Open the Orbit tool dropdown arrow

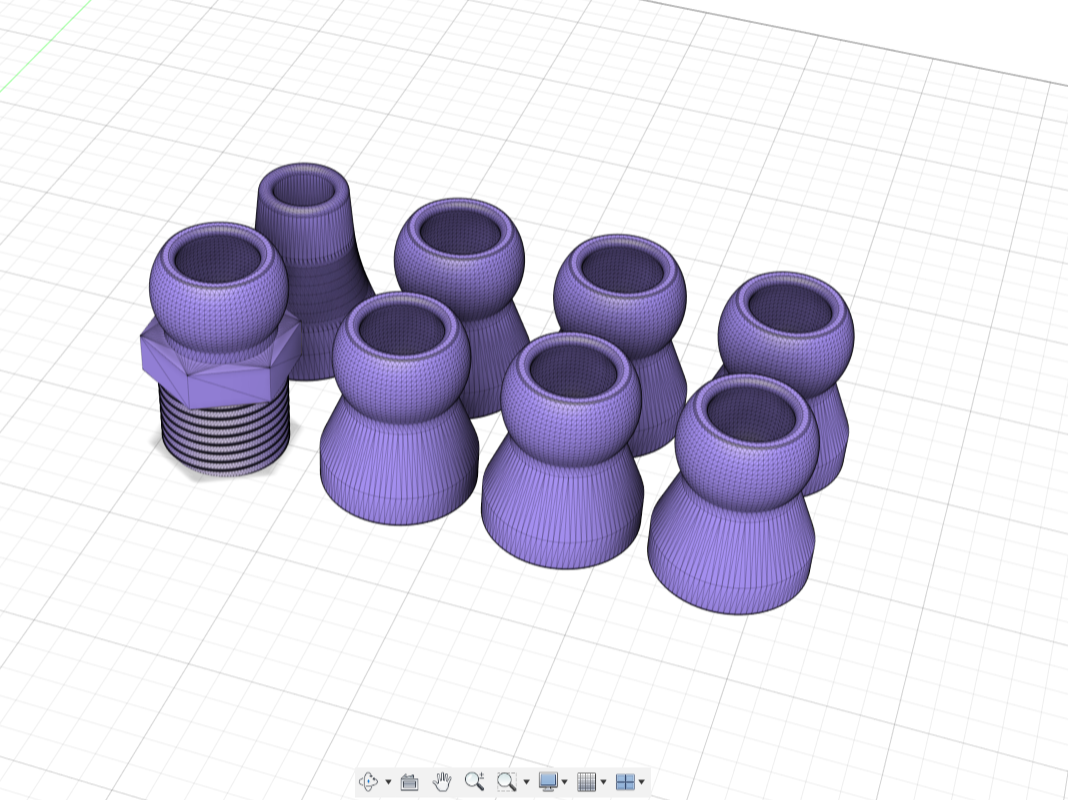(x=388, y=782)
